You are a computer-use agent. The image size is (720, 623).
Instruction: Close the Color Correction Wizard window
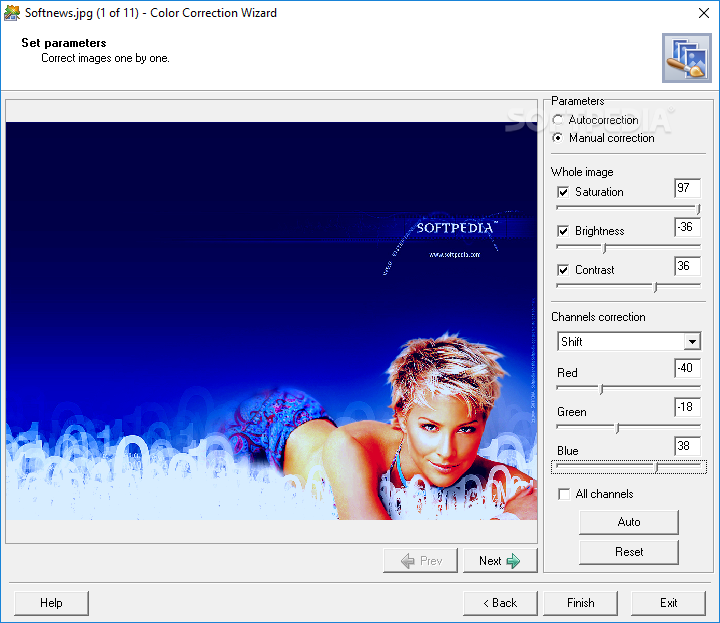[703, 13]
